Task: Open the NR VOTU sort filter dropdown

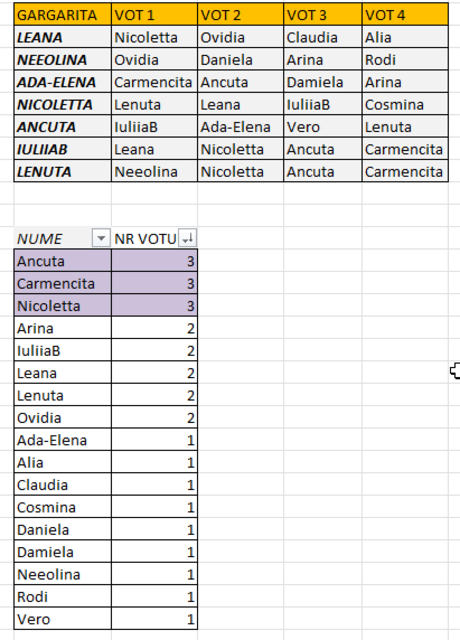Action: point(187,238)
